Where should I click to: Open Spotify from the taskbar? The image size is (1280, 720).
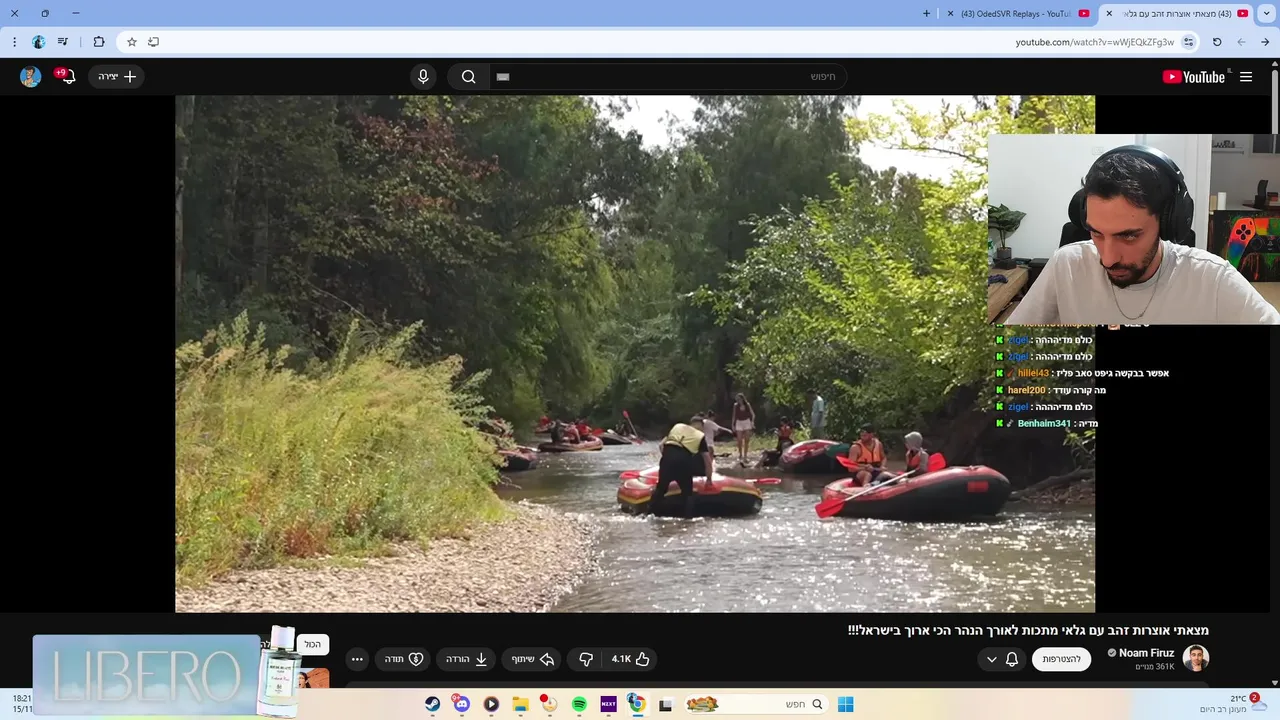click(579, 704)
